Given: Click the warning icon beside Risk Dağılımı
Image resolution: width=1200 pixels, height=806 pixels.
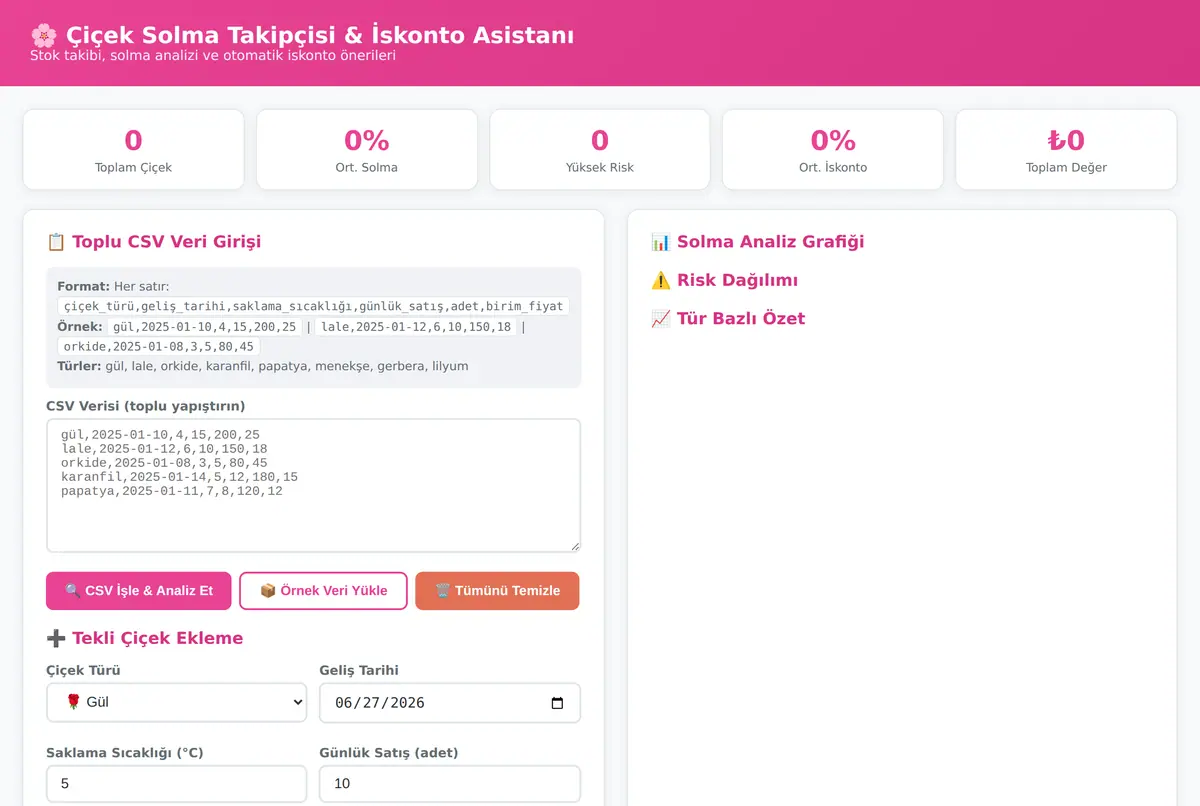Looking at the screenshot, I should click(x=660, y=280).
